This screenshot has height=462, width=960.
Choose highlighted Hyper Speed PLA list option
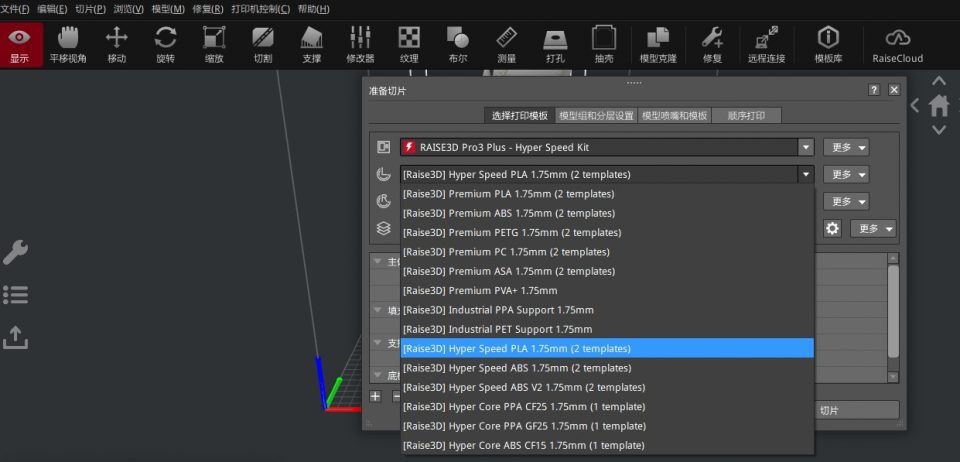click(607, 349)
